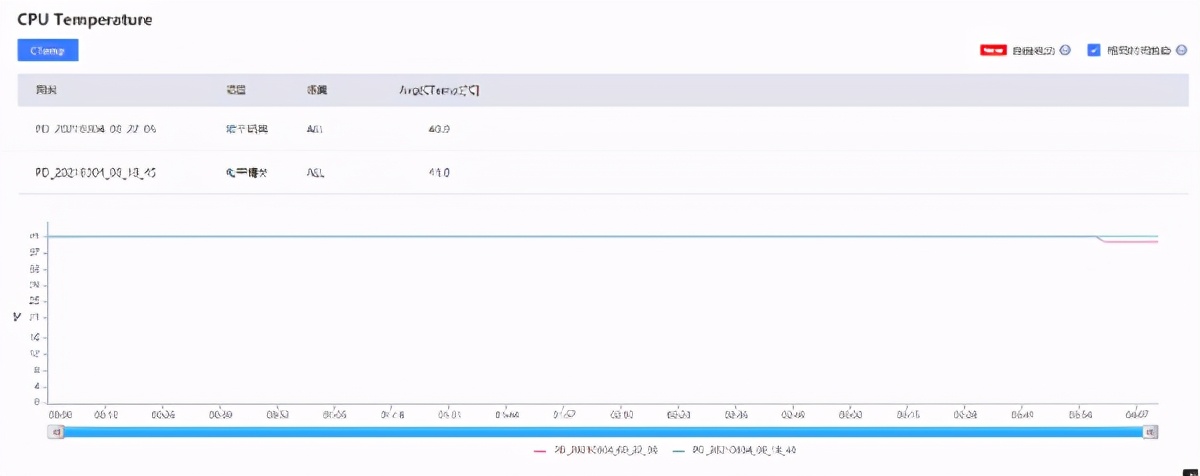The image size is (1200, 476).
Task: Click the first column header in the table
Action: pos(46,90)
